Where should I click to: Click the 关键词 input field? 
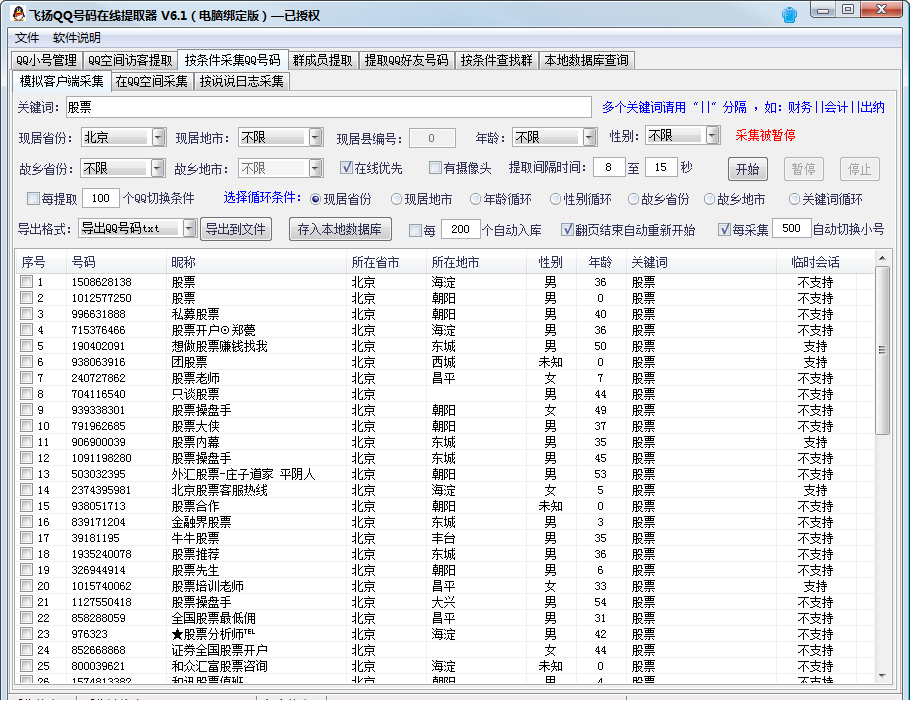328,107
